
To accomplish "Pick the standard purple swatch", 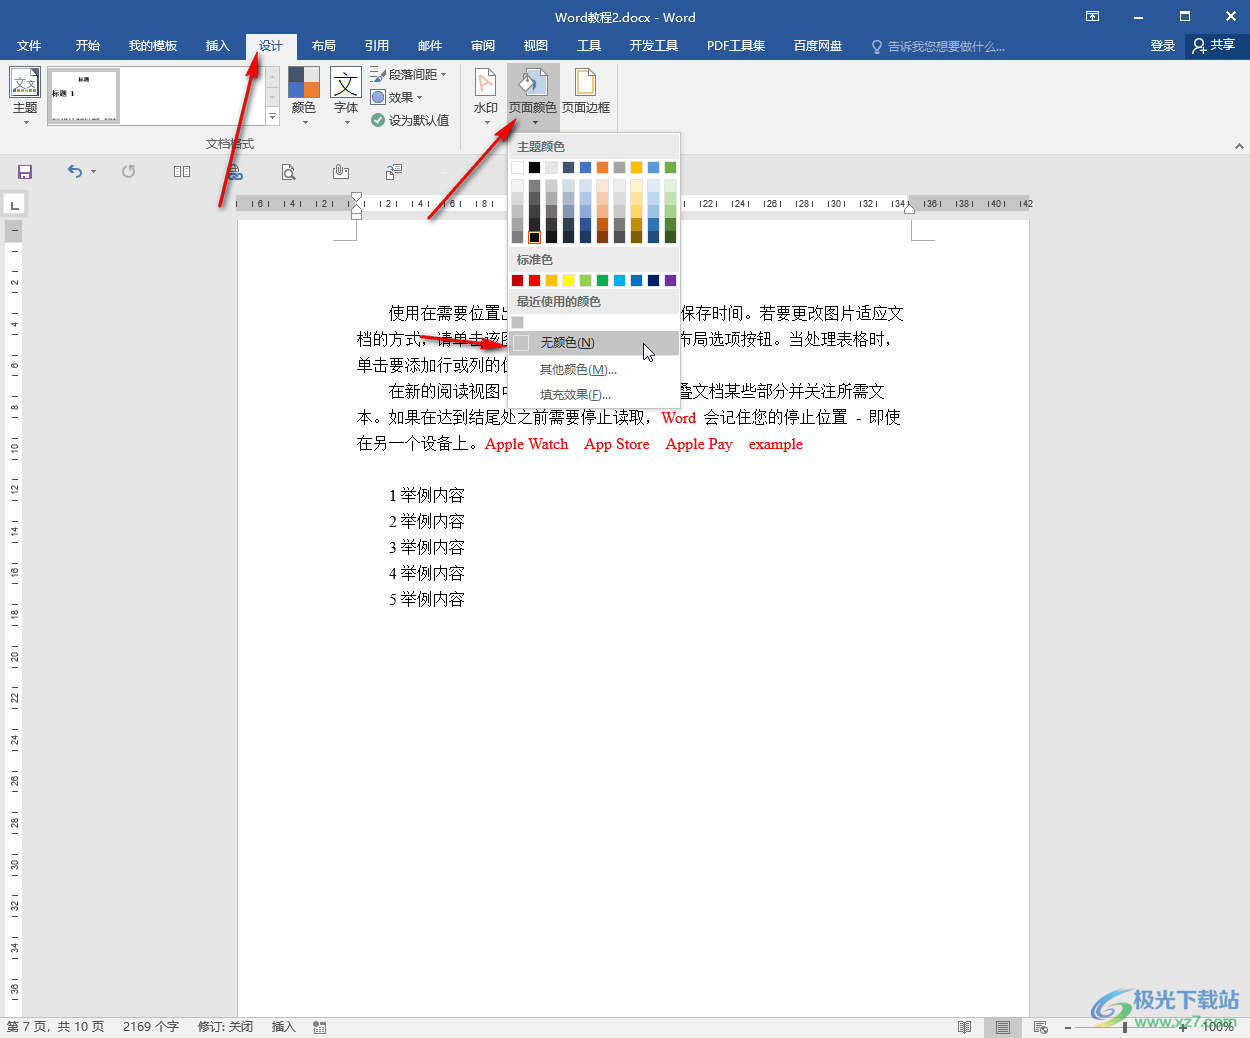I will tap(670, 280).
